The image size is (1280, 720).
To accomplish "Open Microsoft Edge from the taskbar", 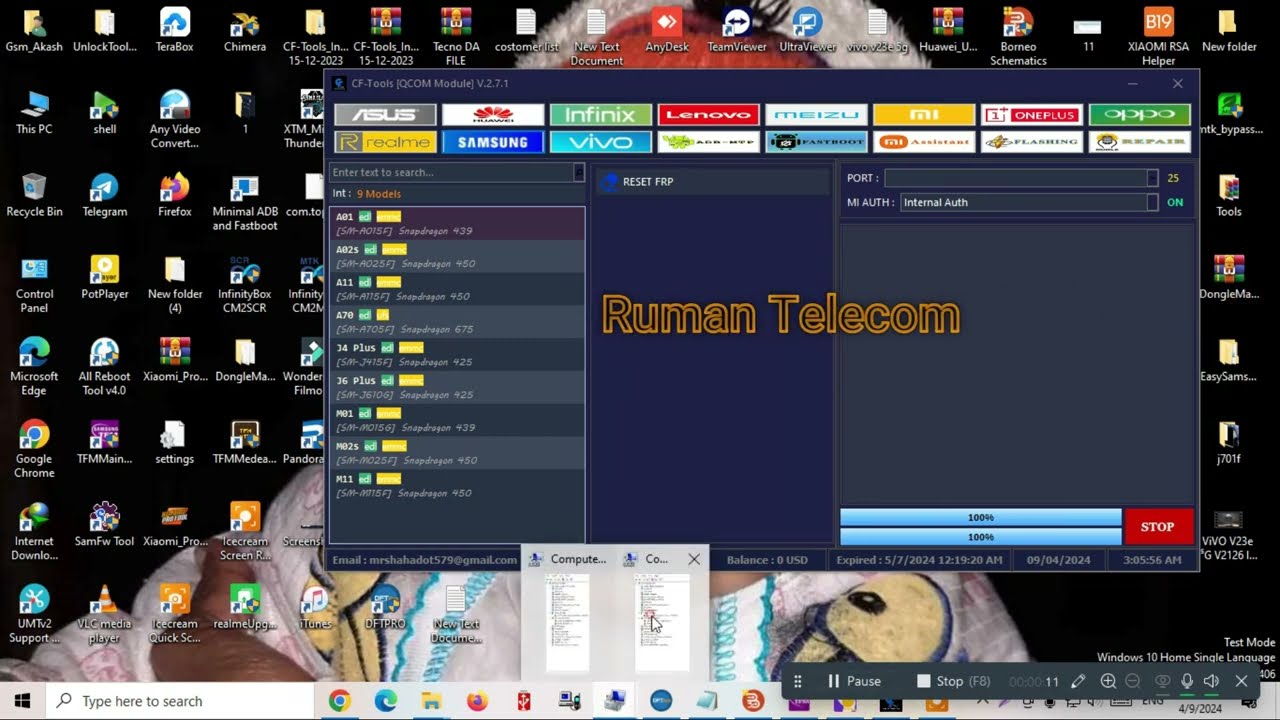I will point(385,701).
